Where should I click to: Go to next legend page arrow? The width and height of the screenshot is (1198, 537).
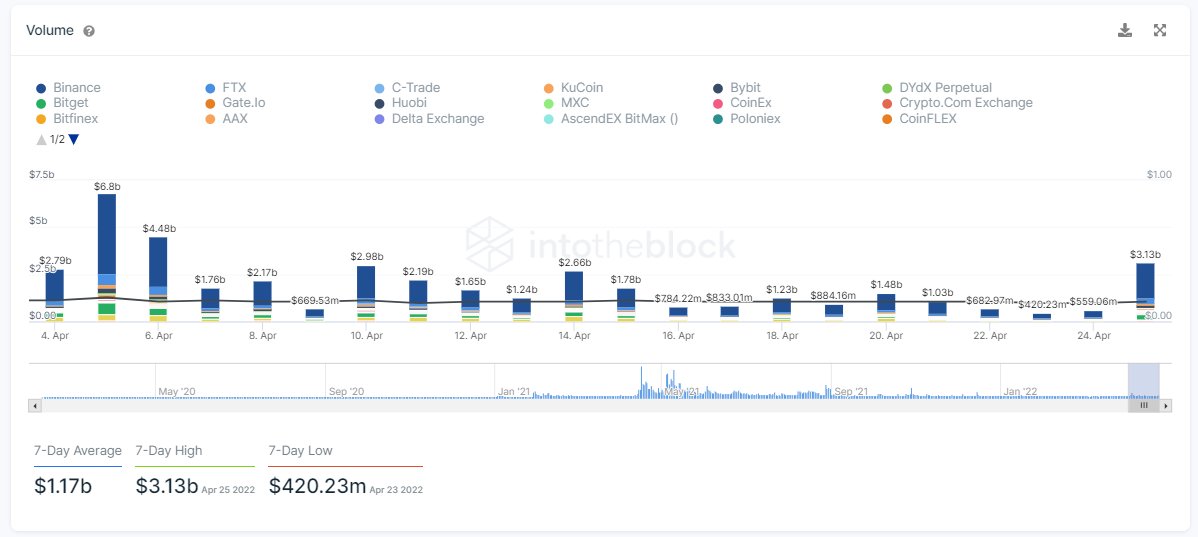coord(73,140)
